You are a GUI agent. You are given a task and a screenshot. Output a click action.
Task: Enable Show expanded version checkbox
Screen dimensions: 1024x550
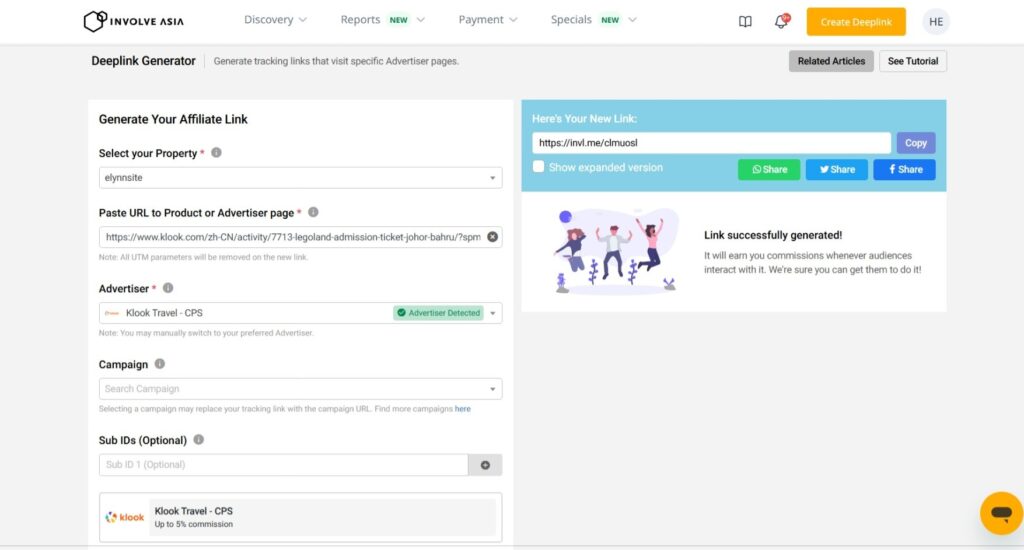pos(539,167)
